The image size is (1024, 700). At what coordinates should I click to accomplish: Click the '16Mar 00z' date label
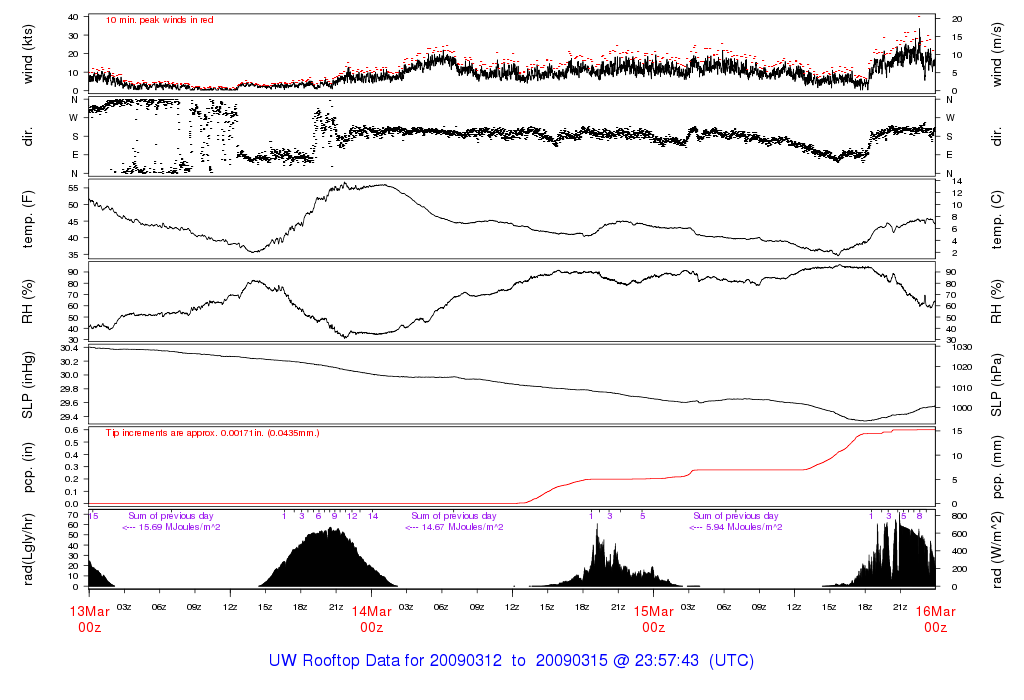935,619
